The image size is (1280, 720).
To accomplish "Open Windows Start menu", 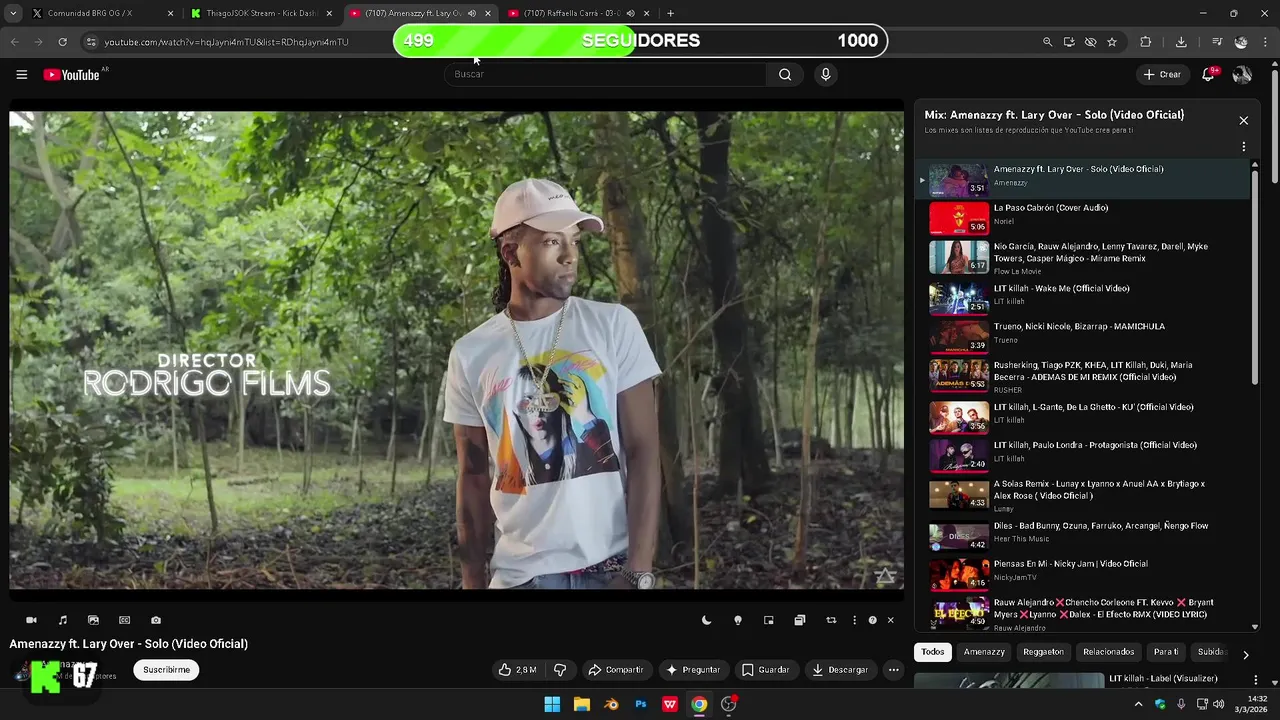I will [x=552, y=704].
